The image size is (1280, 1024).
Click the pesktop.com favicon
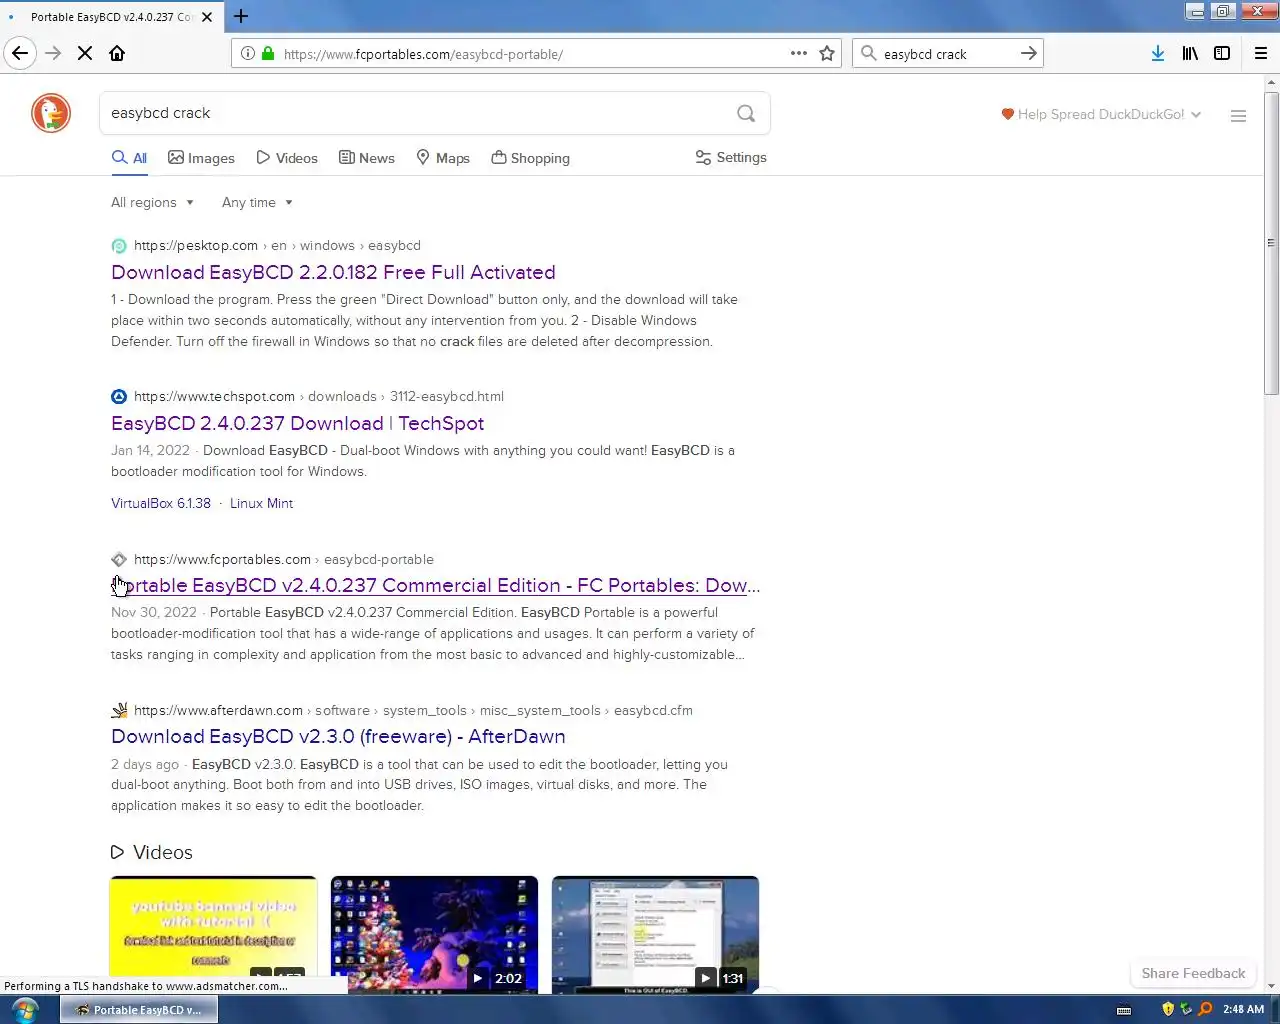tap(119, 246)
